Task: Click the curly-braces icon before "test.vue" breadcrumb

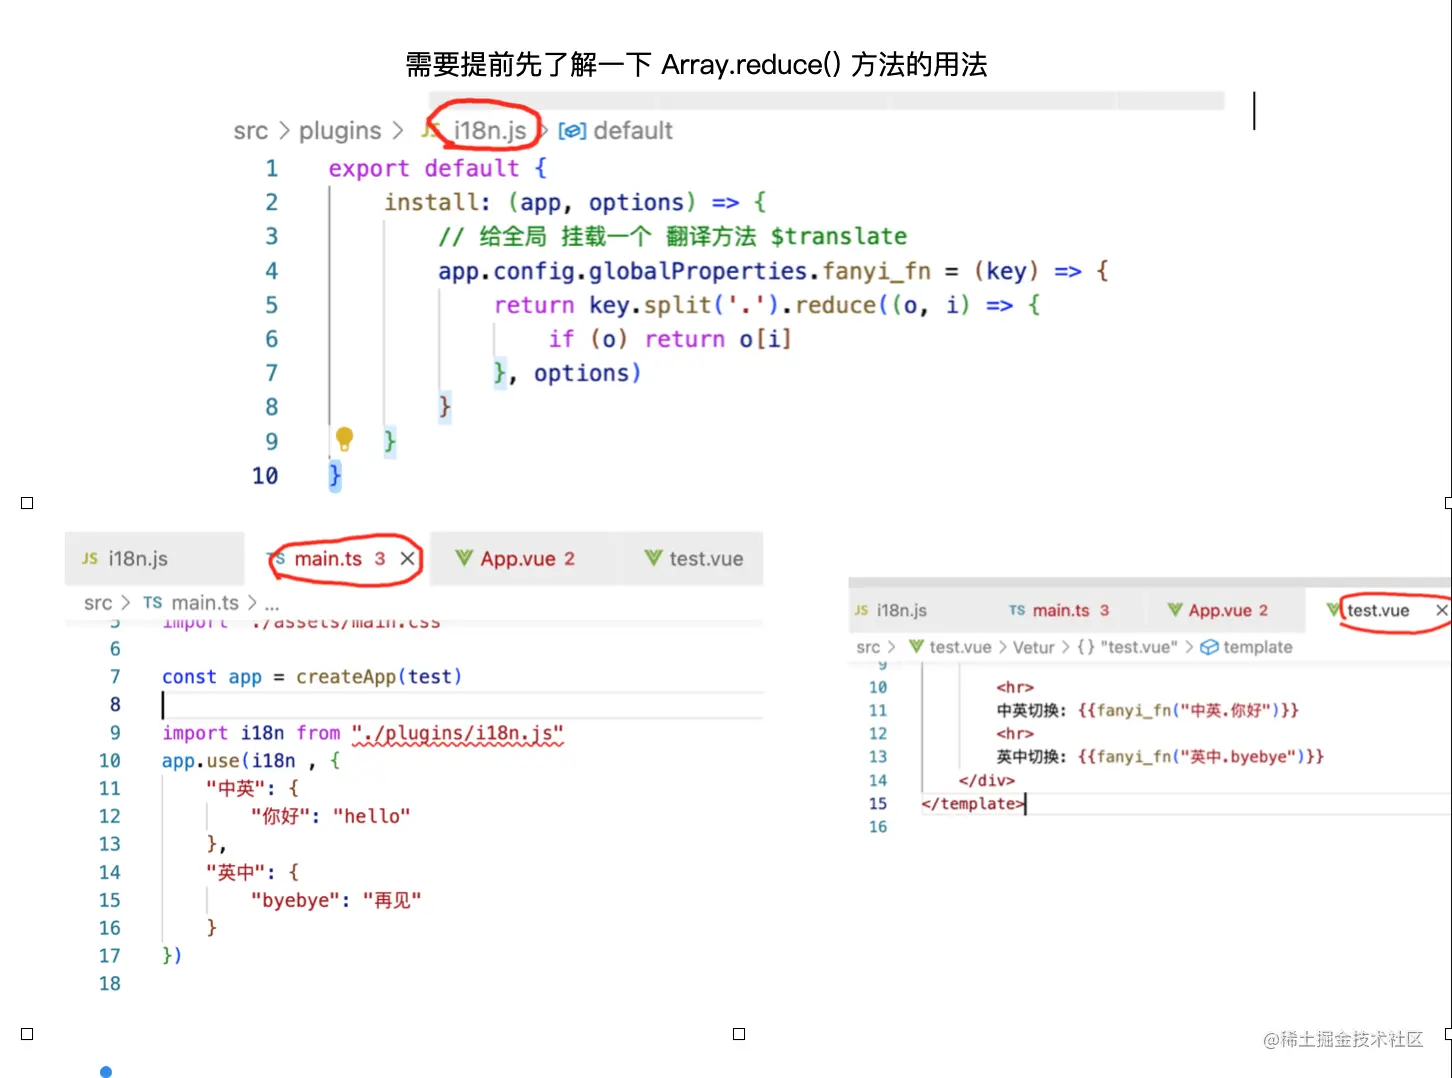Action: [x=1086, y=647]
